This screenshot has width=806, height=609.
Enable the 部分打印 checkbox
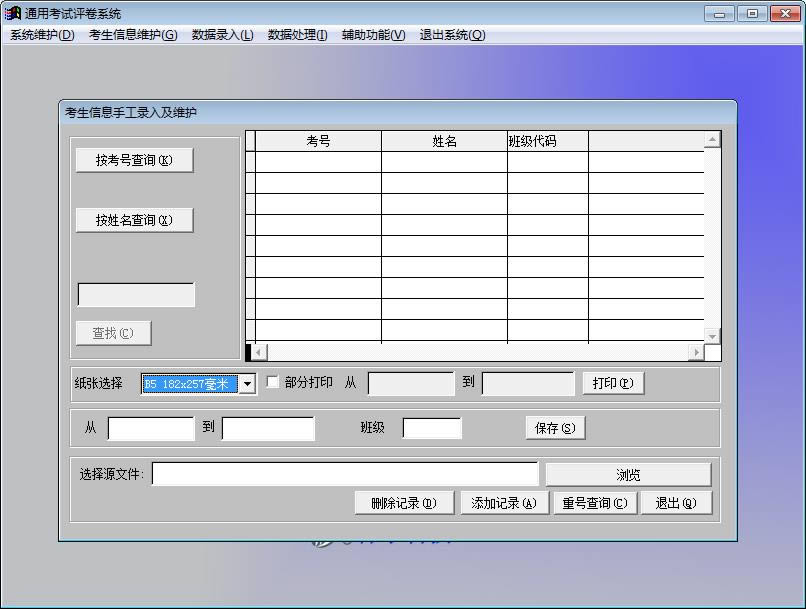pos(272,382)
